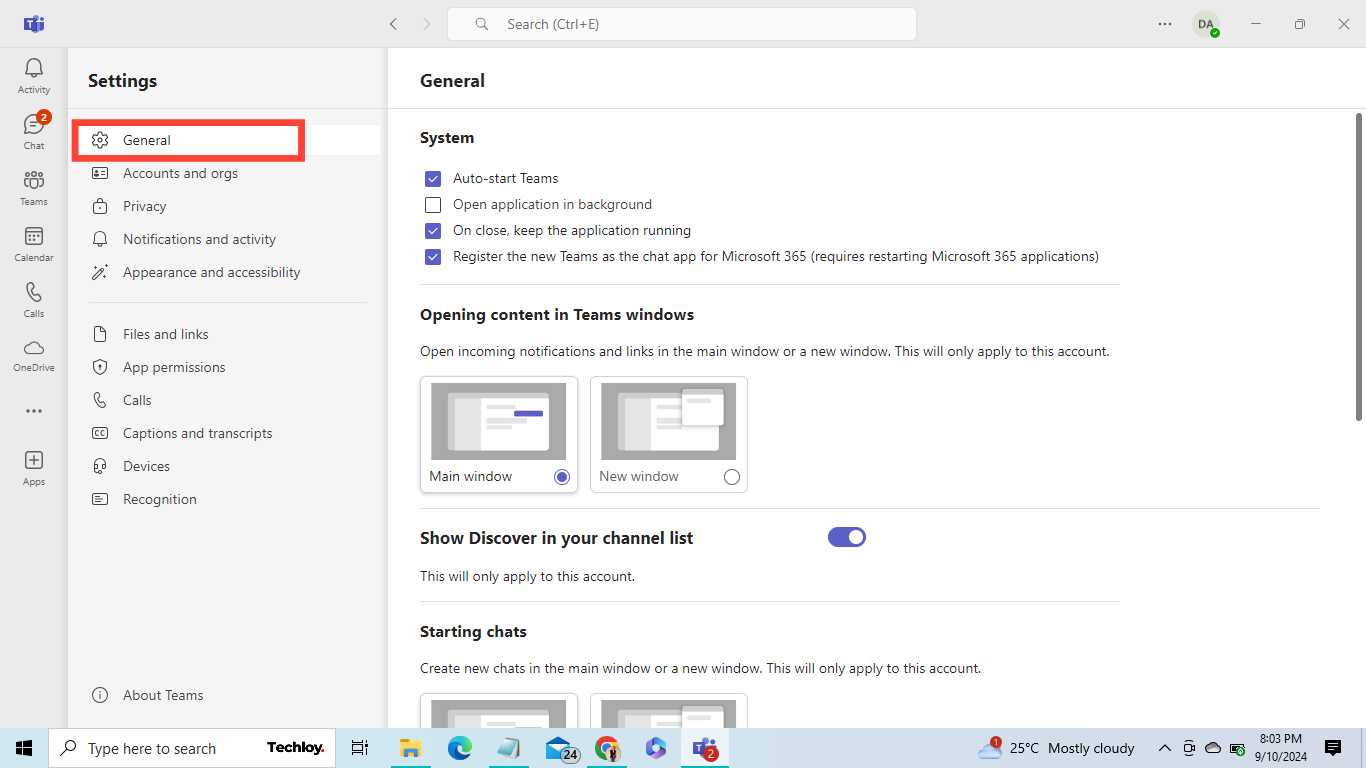1366x768 pixels.
Task: Enable Open application in background
Action: (x=433, y=205)
